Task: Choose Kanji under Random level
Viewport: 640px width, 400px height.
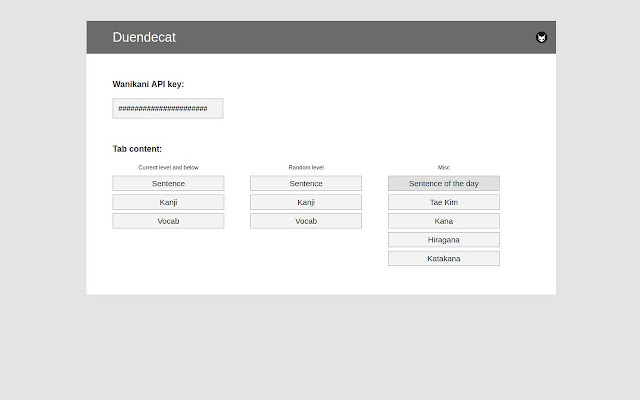Action: coord(306,202)
